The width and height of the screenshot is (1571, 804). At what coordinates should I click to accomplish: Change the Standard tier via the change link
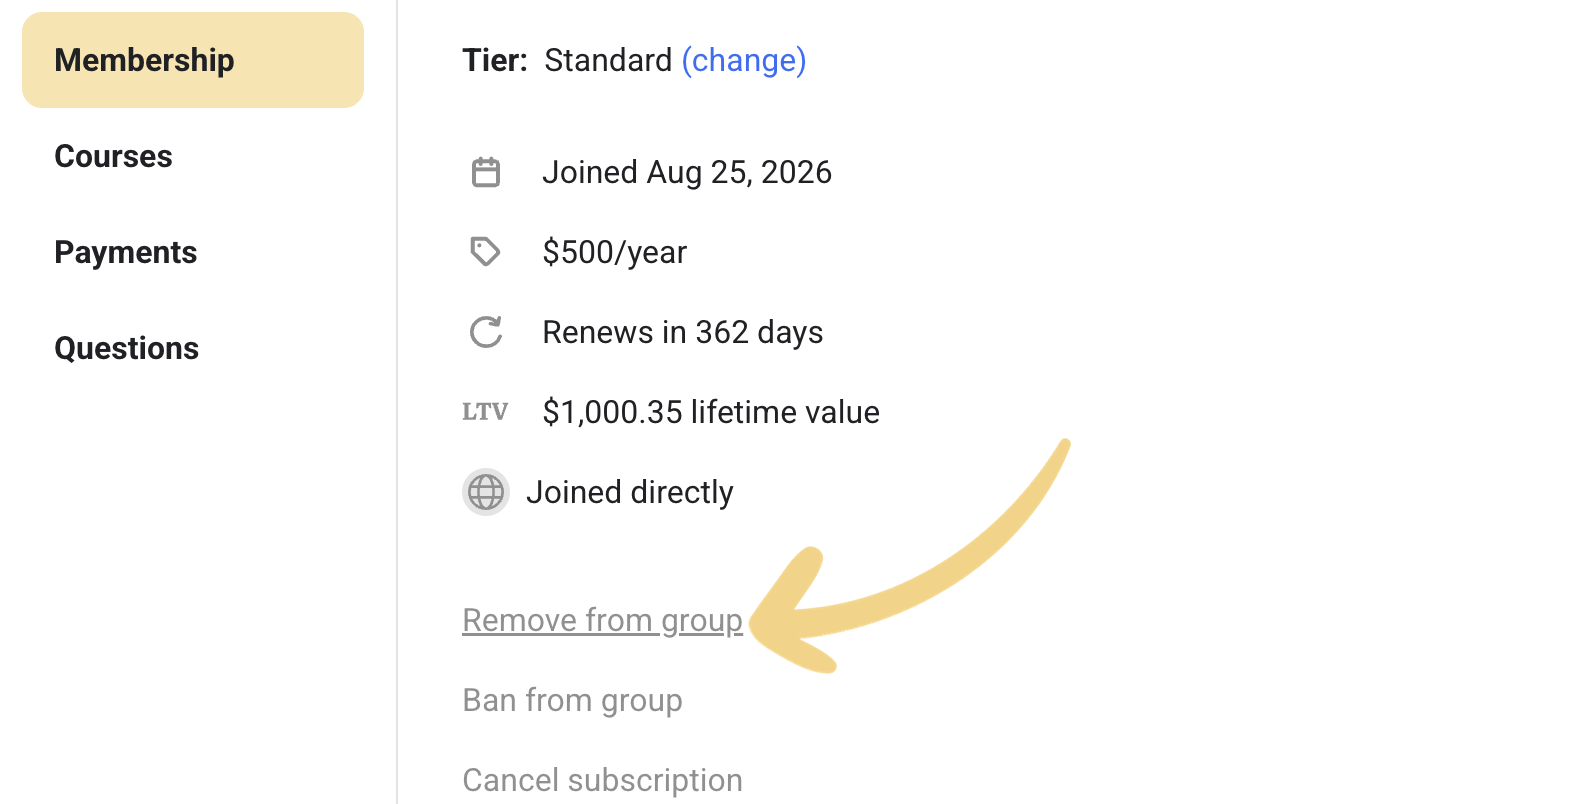(744, 60)
